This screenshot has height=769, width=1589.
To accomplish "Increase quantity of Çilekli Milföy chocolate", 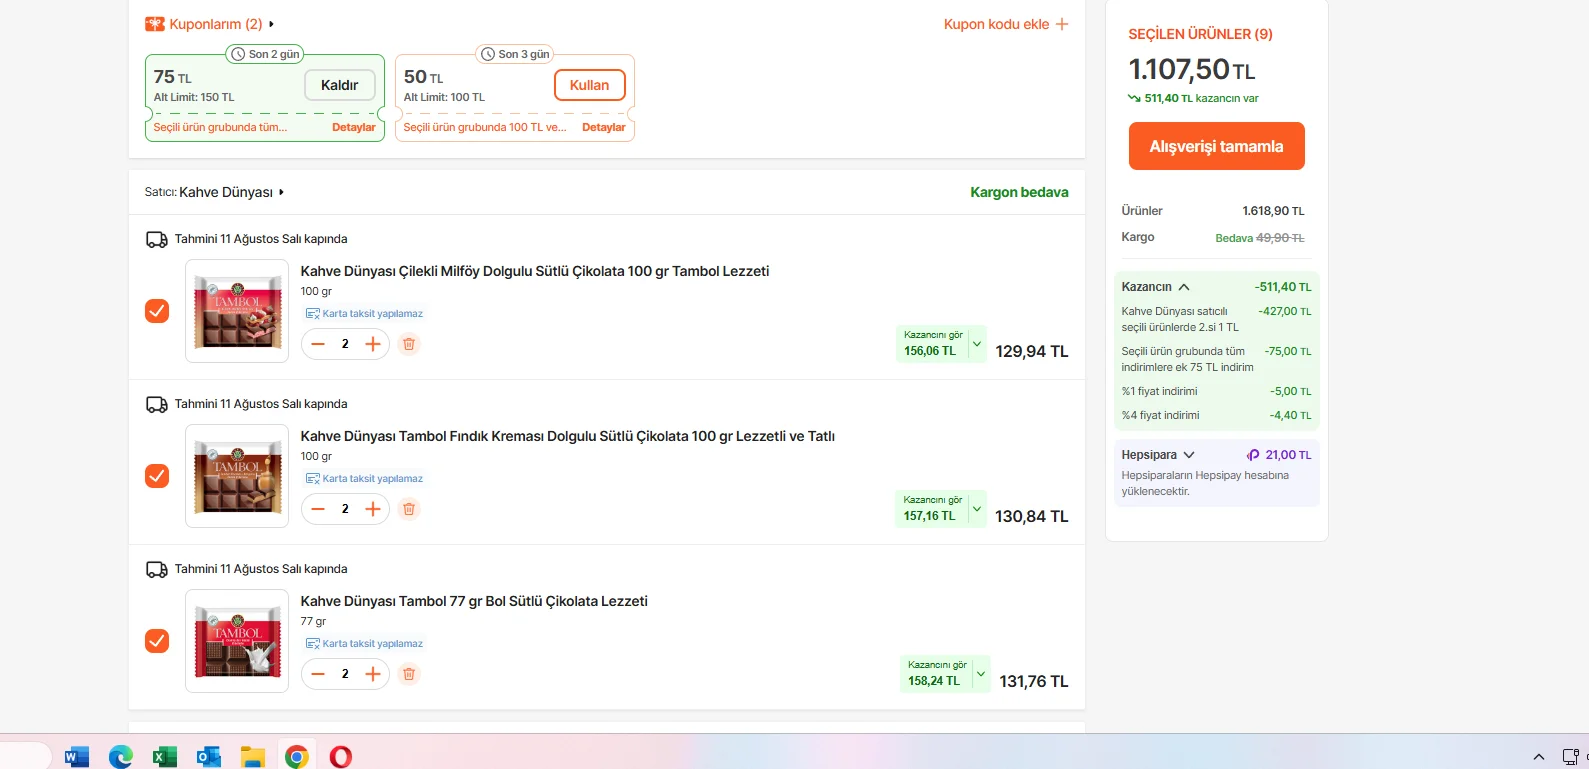I will (x=373, y=344).
